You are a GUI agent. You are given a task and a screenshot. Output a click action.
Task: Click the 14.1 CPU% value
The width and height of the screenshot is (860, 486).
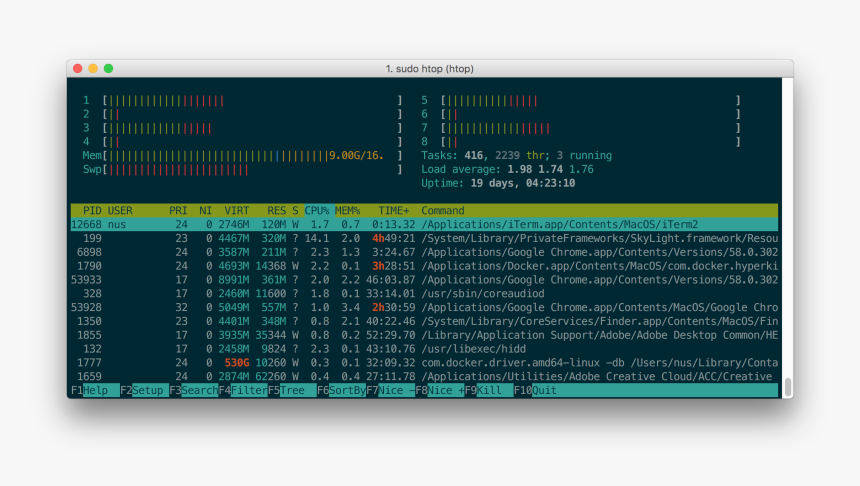click(x=316, y=238)
